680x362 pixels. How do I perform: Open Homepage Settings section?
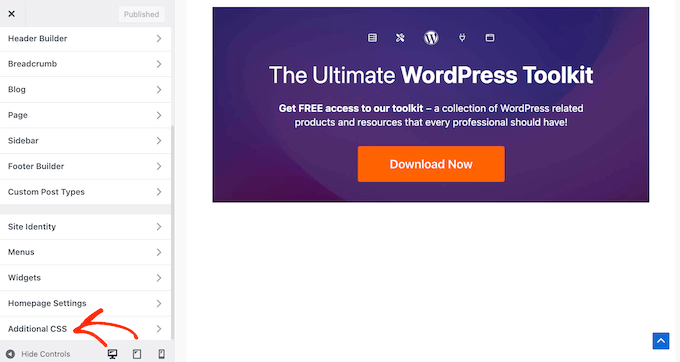(85, 303)
